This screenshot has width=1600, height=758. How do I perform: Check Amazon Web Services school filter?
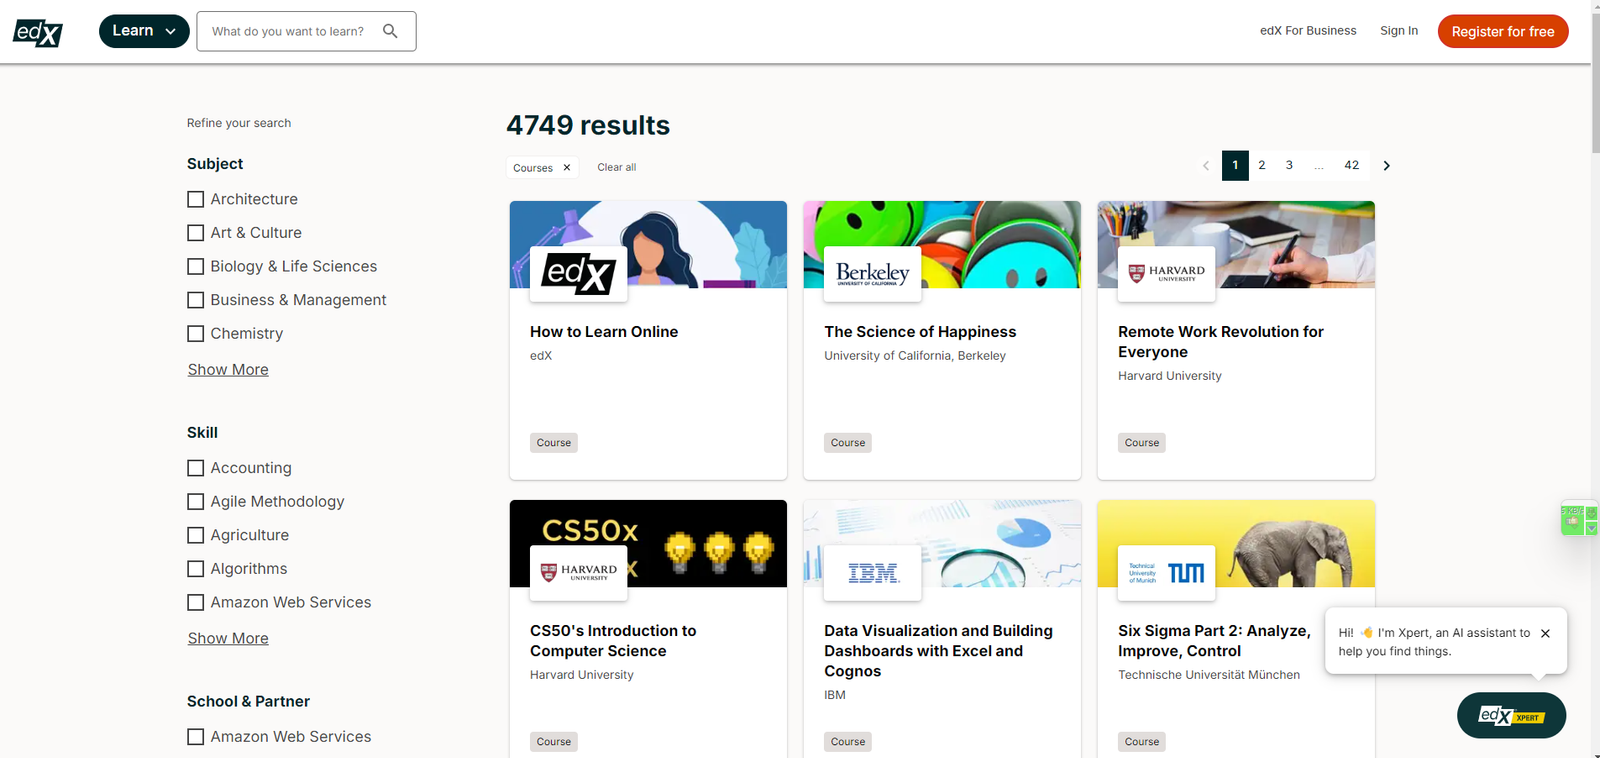(x=196, y=737)
